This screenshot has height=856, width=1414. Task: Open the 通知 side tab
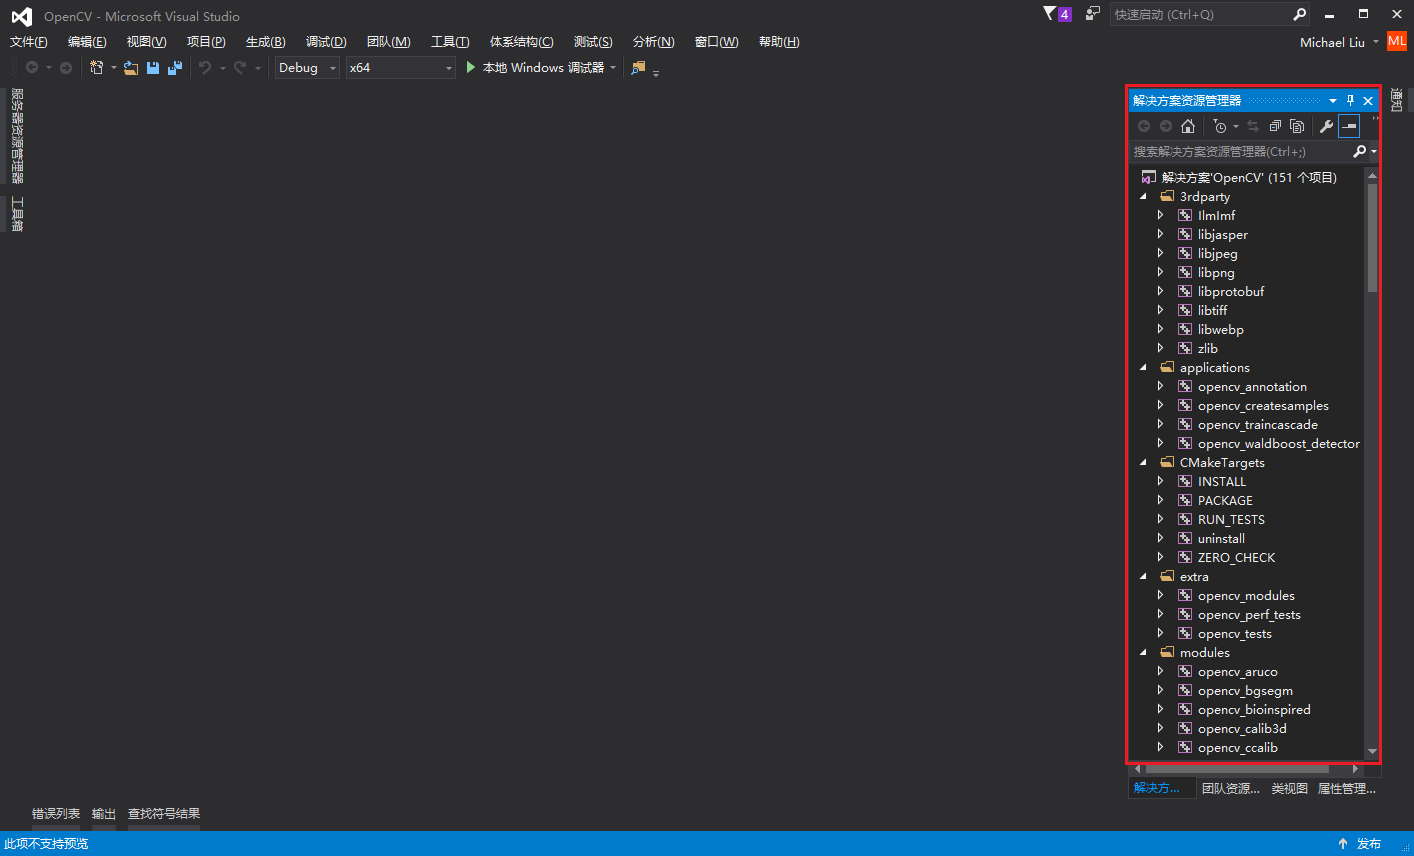[1397, 100]
